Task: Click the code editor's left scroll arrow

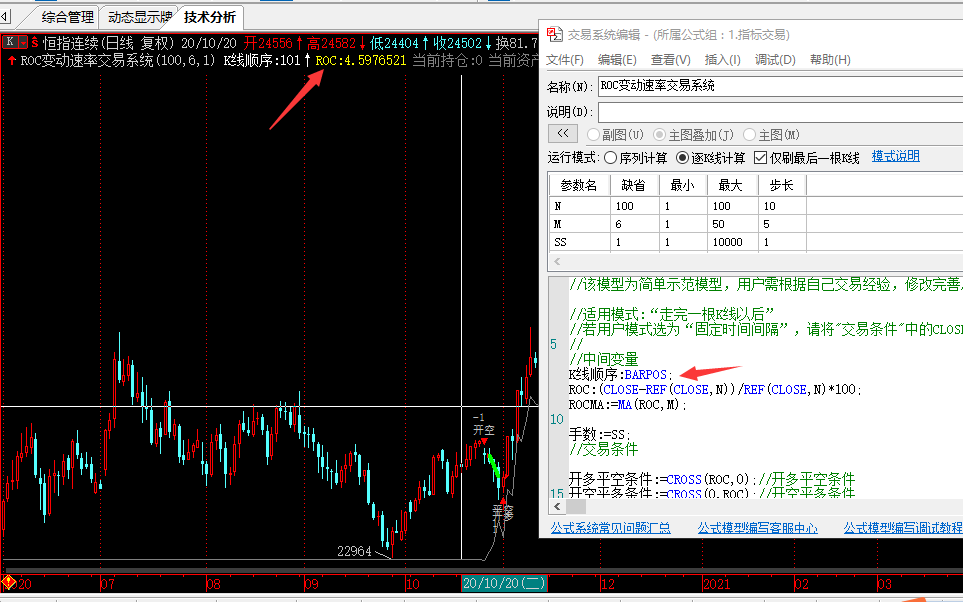Action: (x=557, y=507)
